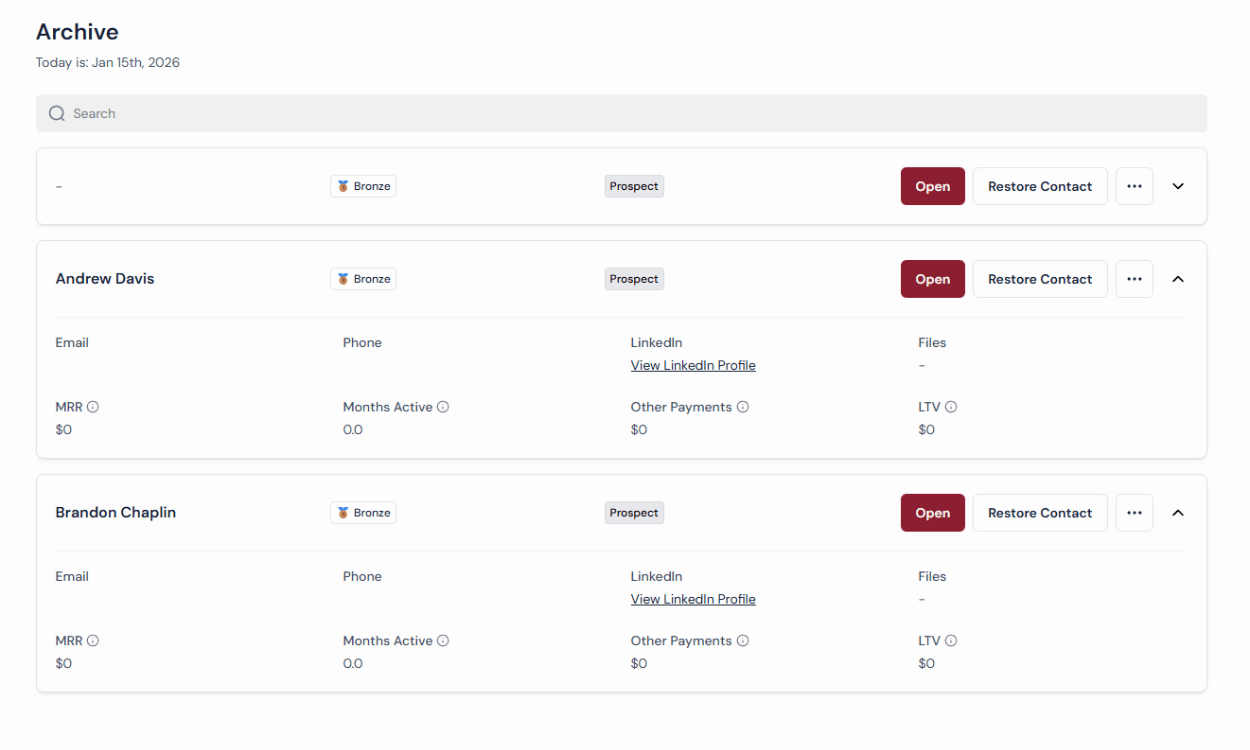Click Other Payments info icon for Brandon Chaplin
1250x750 pixels.
pyautogui.click(x=743, y=641)
